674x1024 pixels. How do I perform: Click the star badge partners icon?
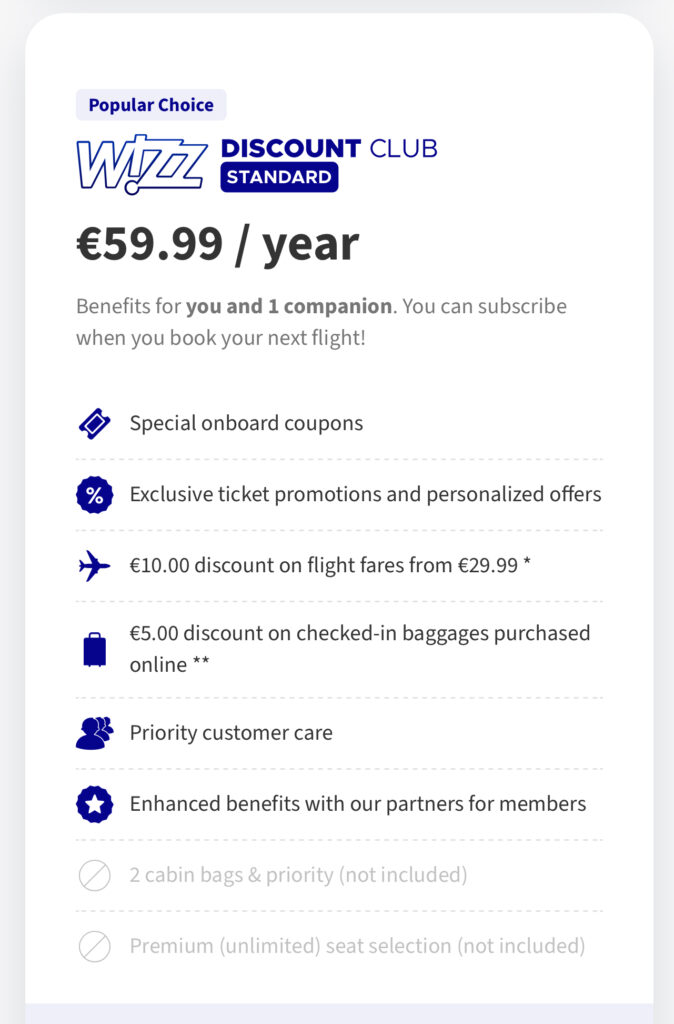[95, 804]
